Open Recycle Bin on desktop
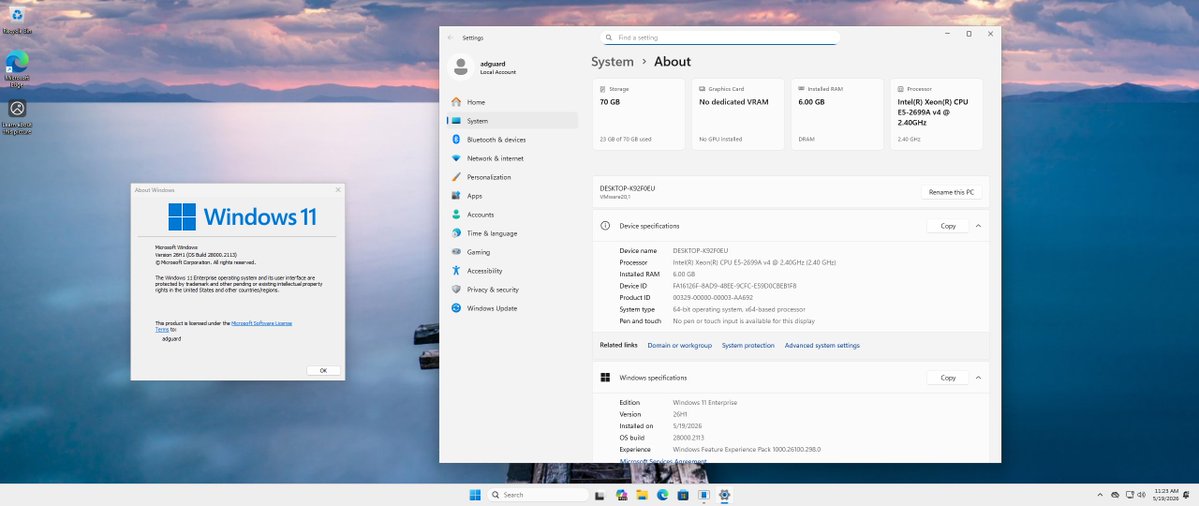 17,20
